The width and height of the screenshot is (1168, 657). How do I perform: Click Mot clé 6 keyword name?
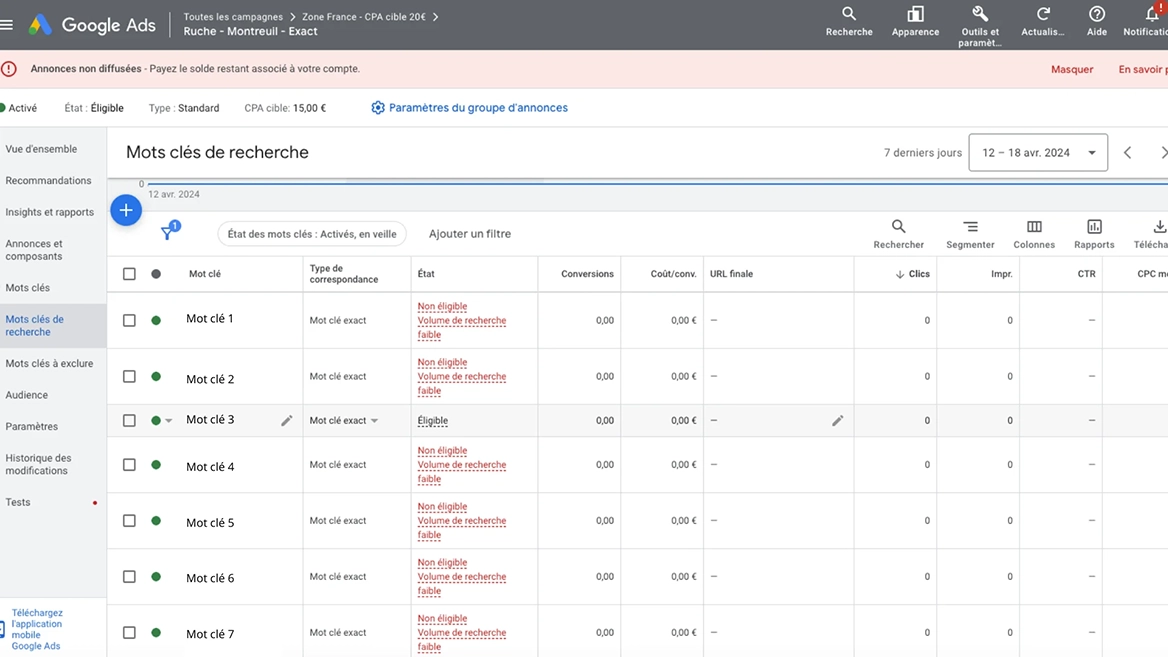[x=210, y=578]
